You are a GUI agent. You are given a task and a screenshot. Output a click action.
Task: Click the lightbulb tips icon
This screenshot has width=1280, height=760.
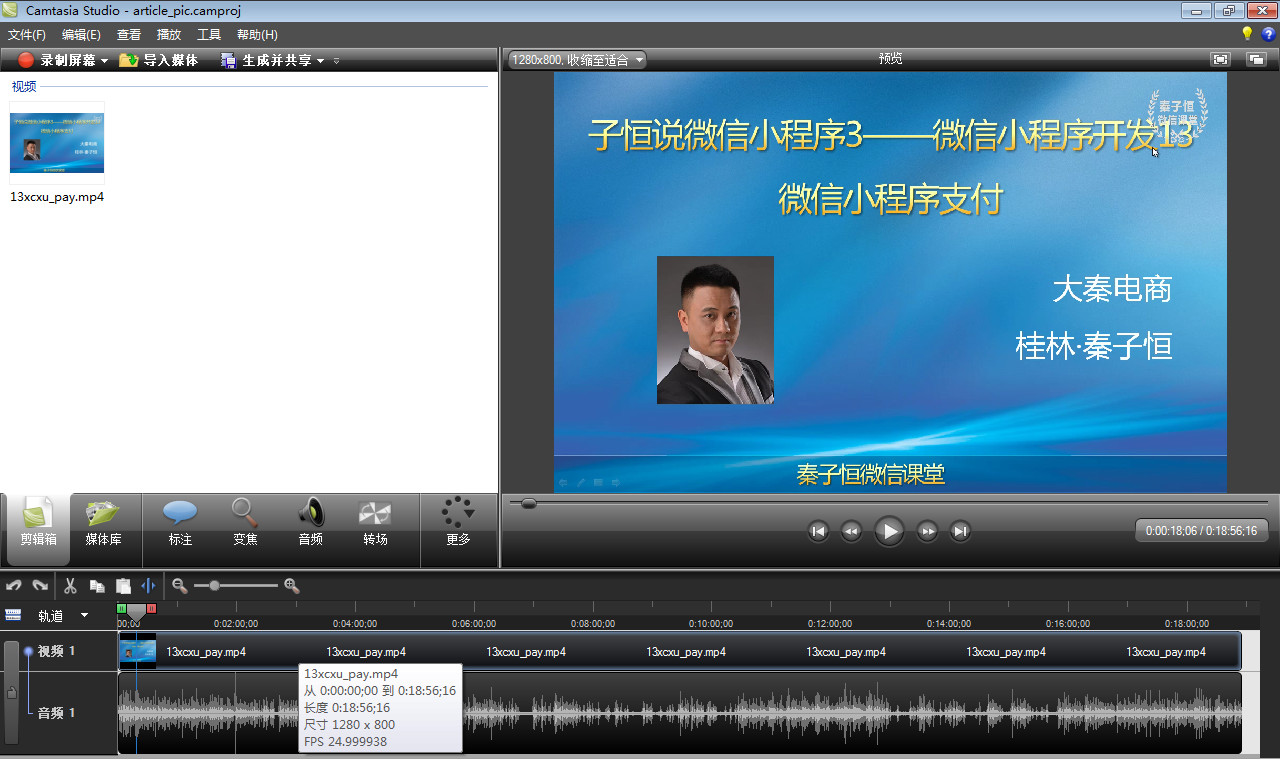click(x=1247, y=34)
